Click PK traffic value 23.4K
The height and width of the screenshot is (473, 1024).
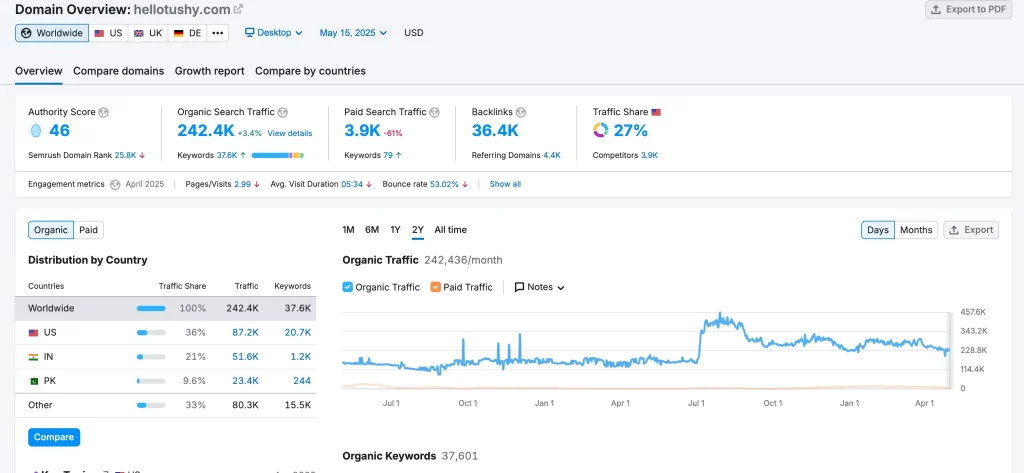(x=245, y=381)
